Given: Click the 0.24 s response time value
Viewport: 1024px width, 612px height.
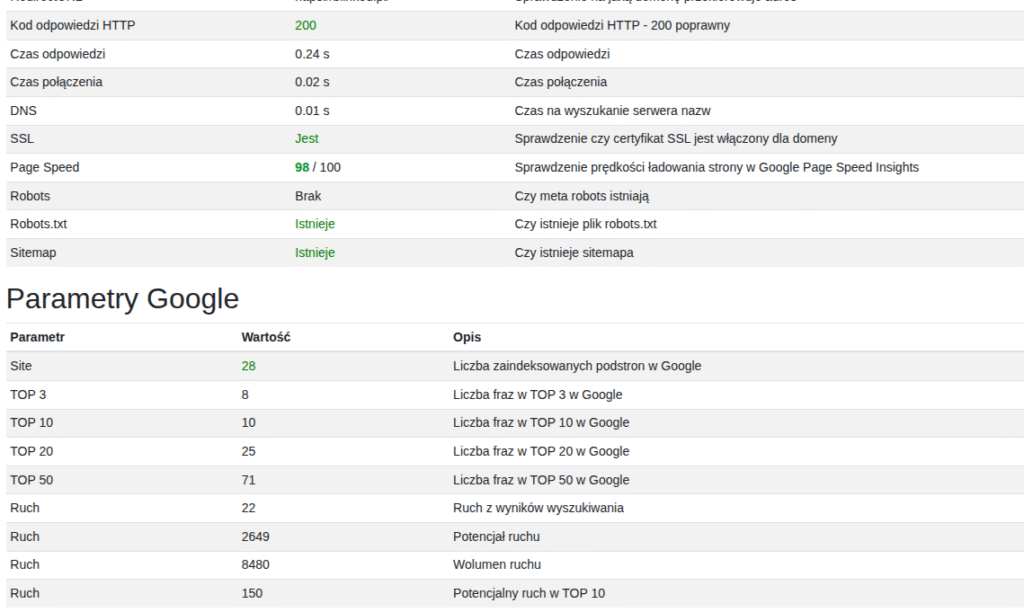Looking at the screenshot, I should coord(312,54).
